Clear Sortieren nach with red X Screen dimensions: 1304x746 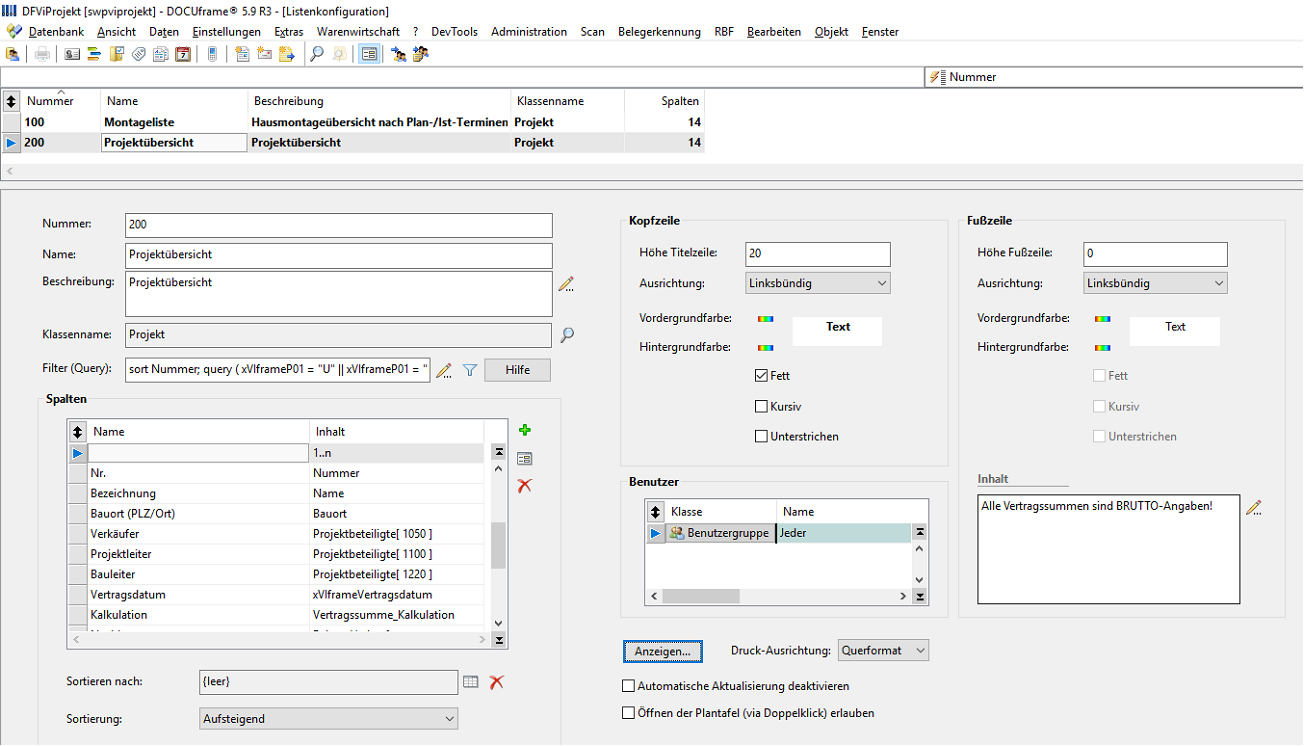coord(496,682)
